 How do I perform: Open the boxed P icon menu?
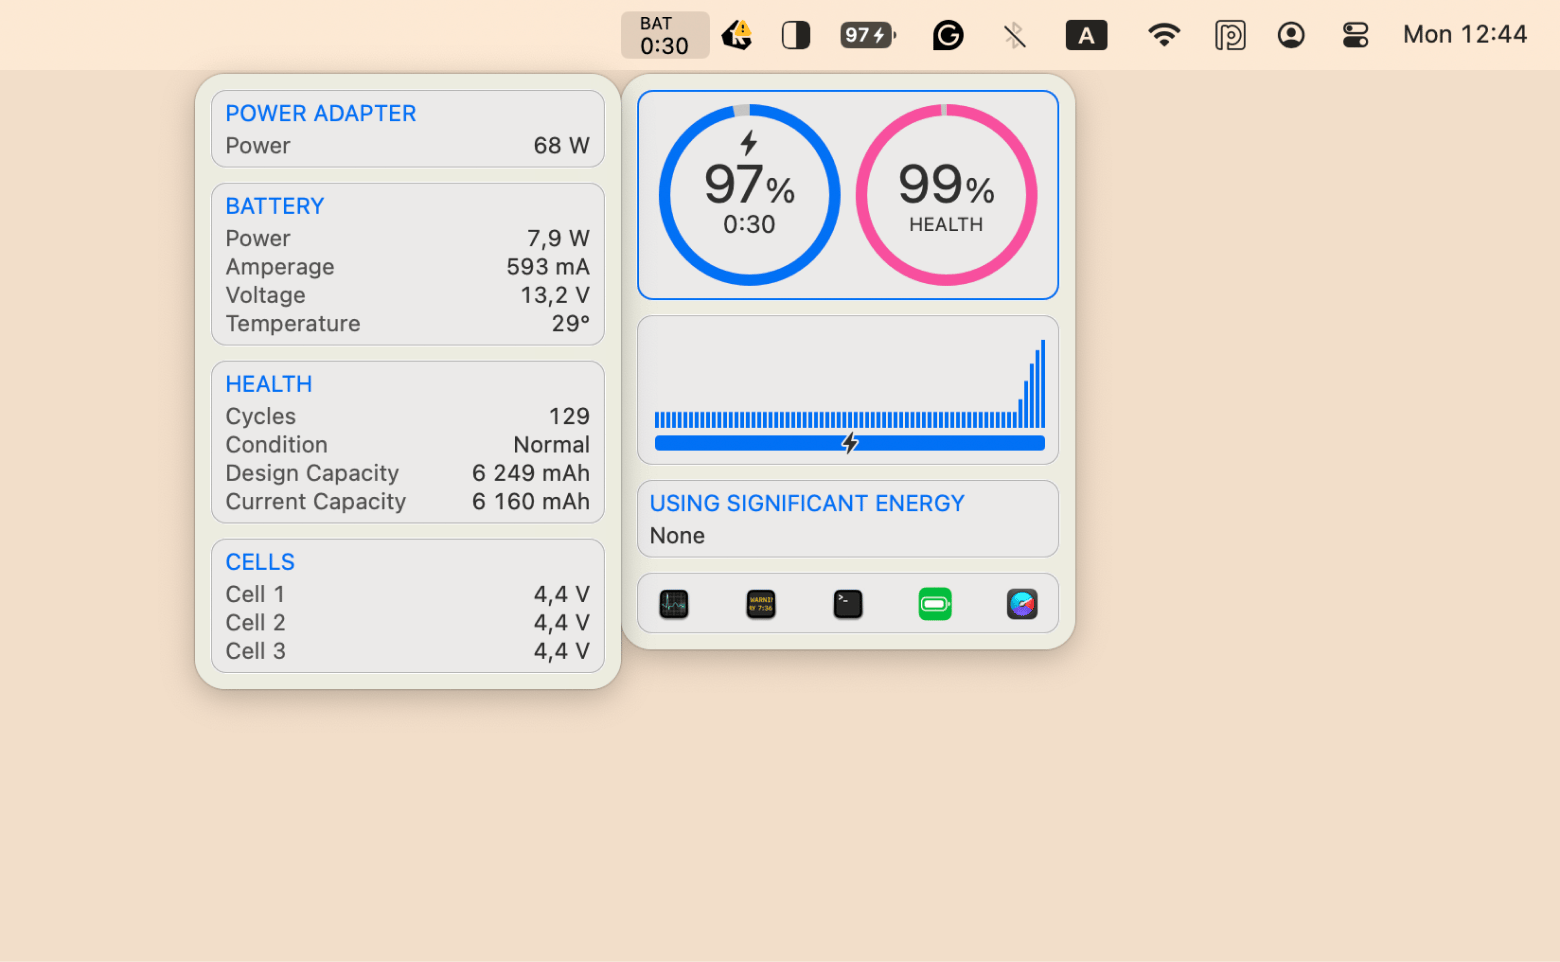1230,36
